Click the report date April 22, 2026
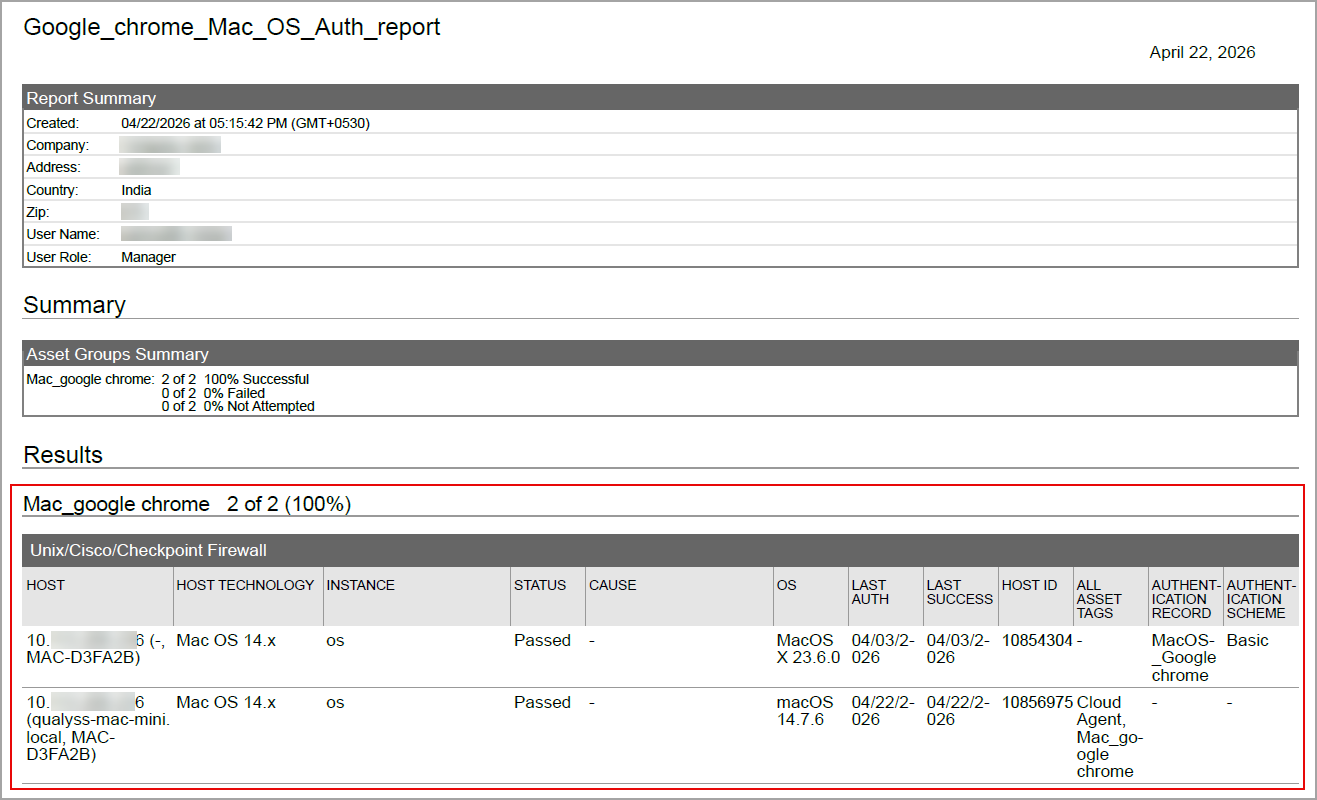 click(1202, 52)
